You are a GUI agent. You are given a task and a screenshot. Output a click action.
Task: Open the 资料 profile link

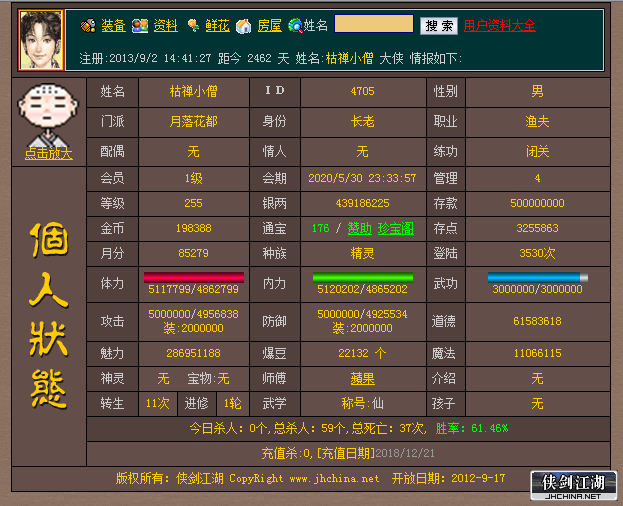point(166,26)
